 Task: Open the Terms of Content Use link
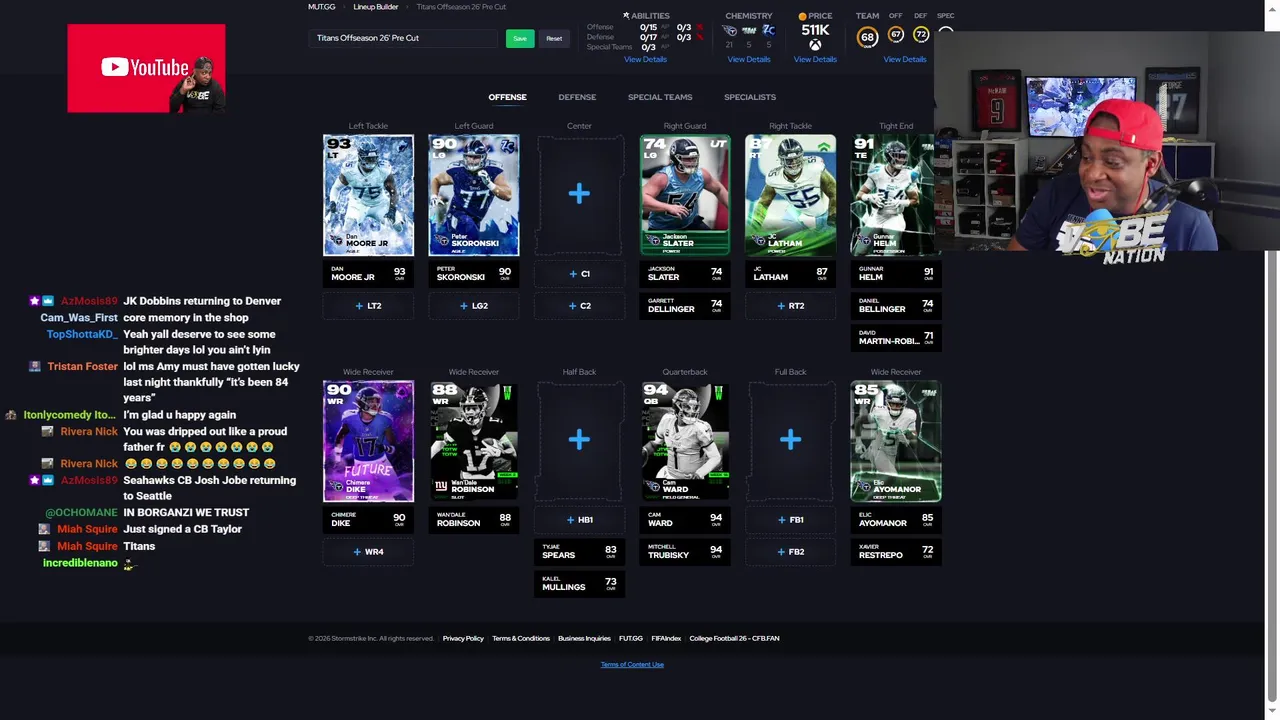(632, 665)
